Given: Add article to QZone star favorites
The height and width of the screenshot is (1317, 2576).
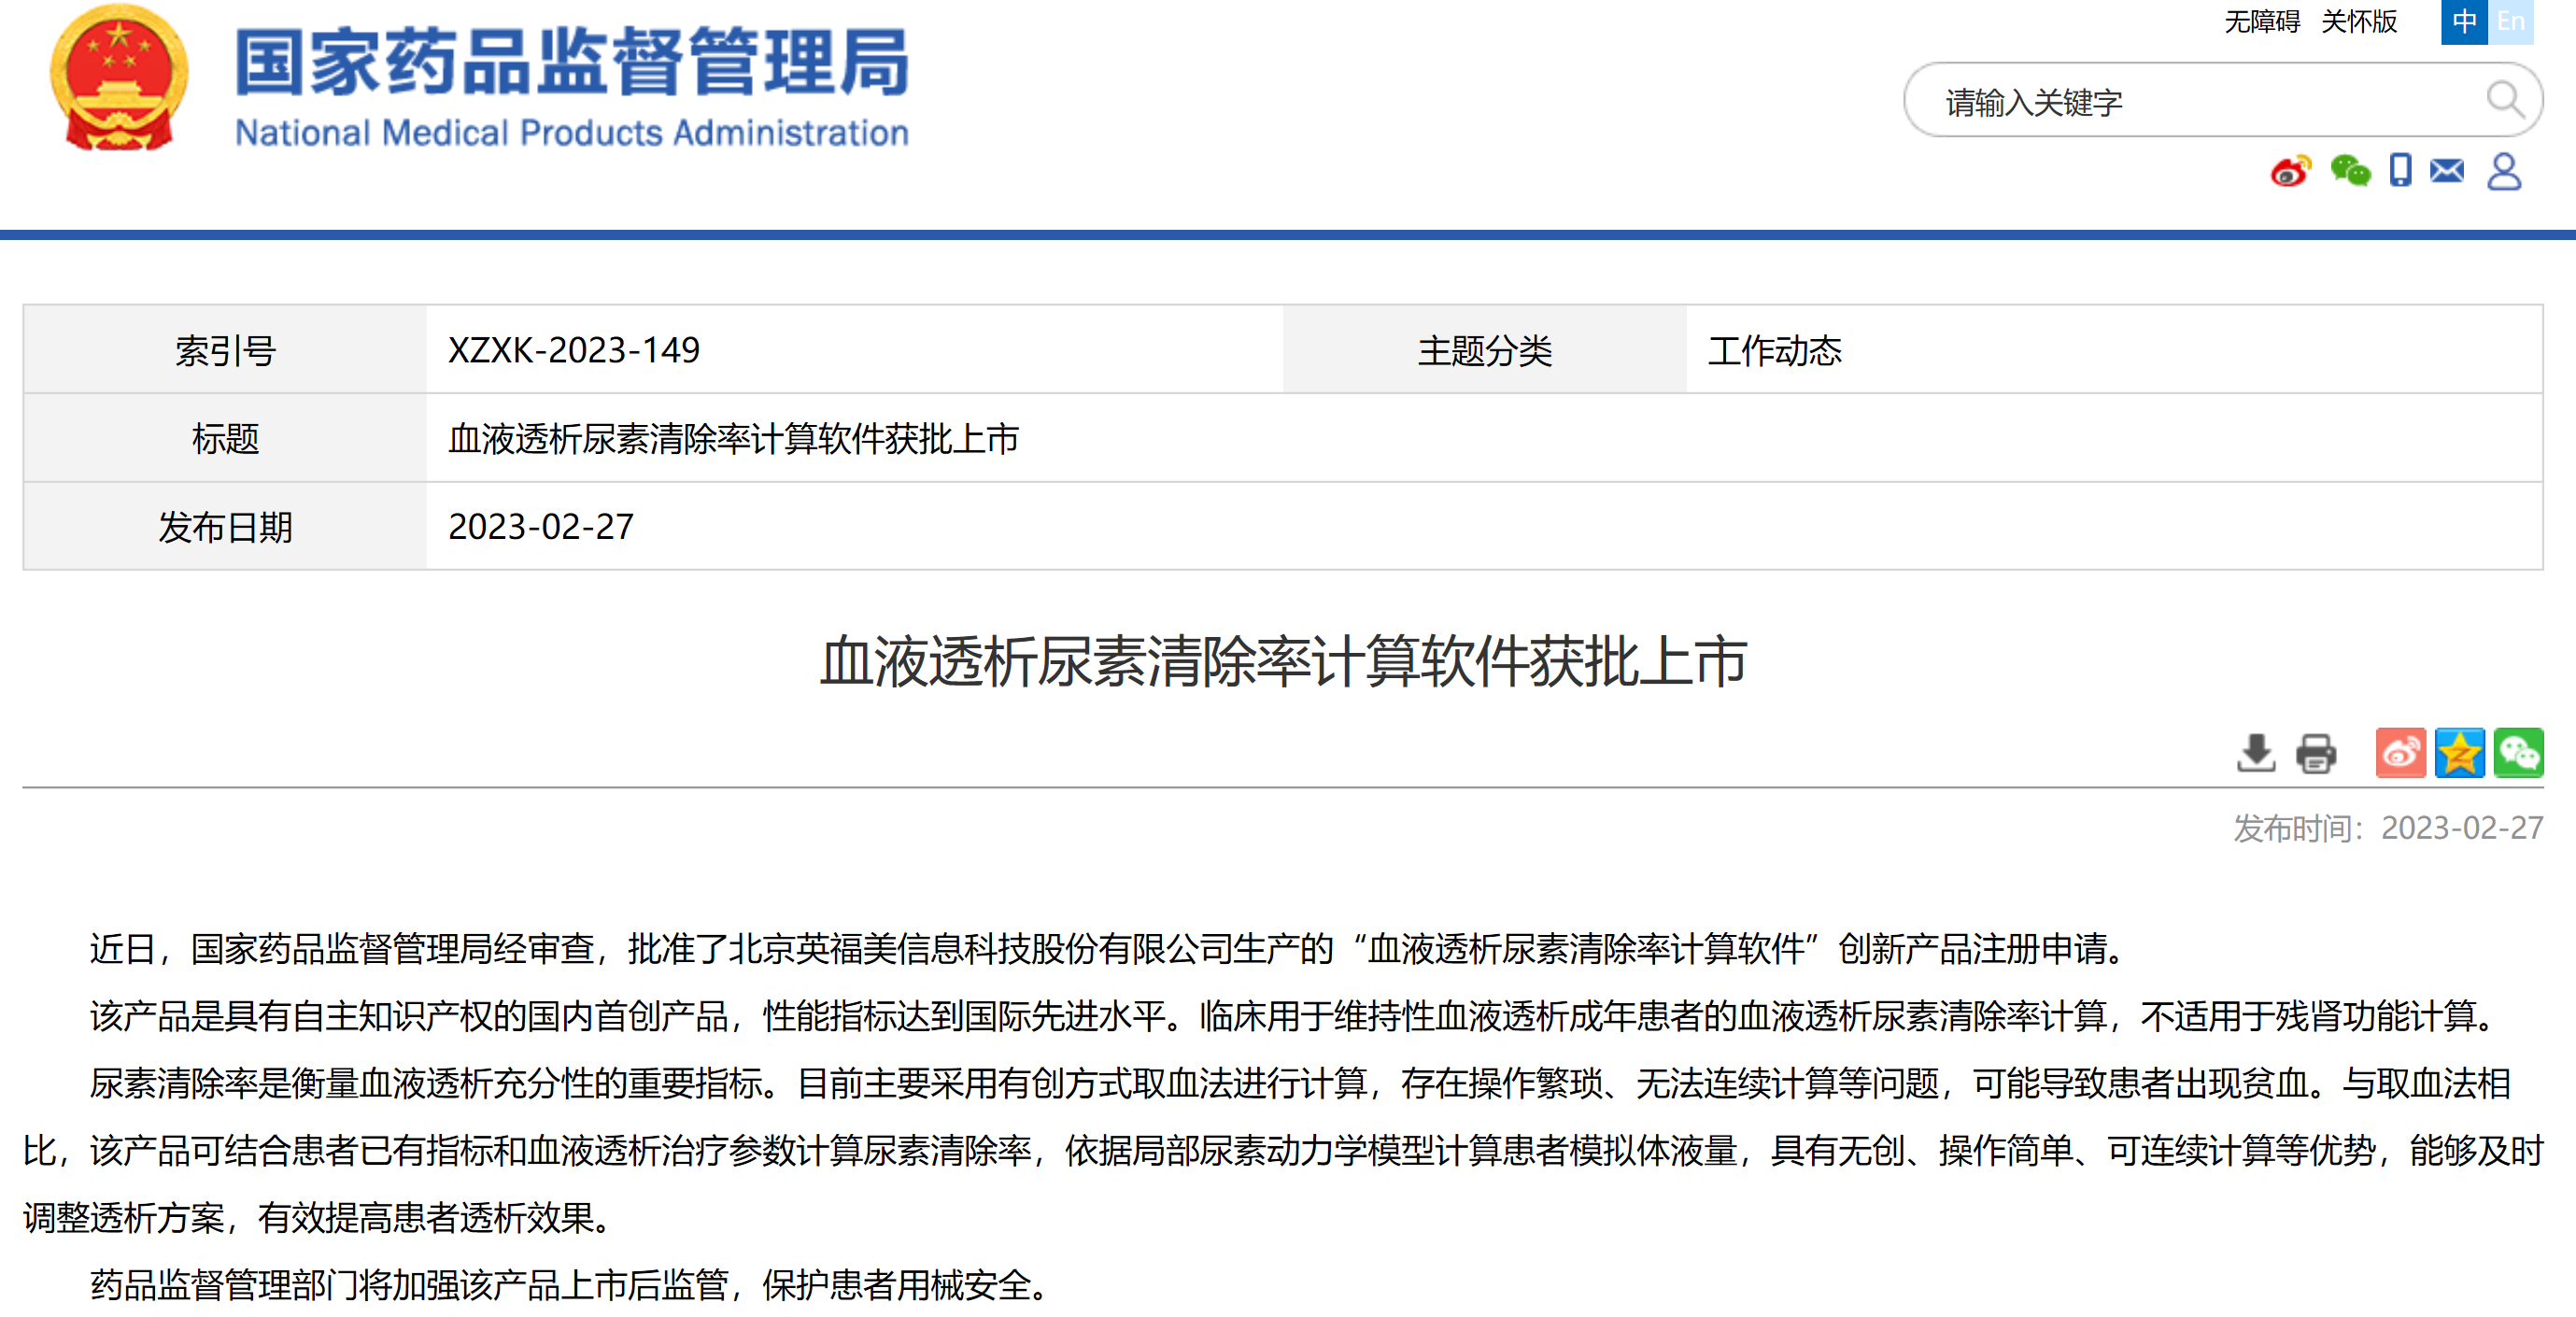Looking at the screenshot, I should (2459, 753).
